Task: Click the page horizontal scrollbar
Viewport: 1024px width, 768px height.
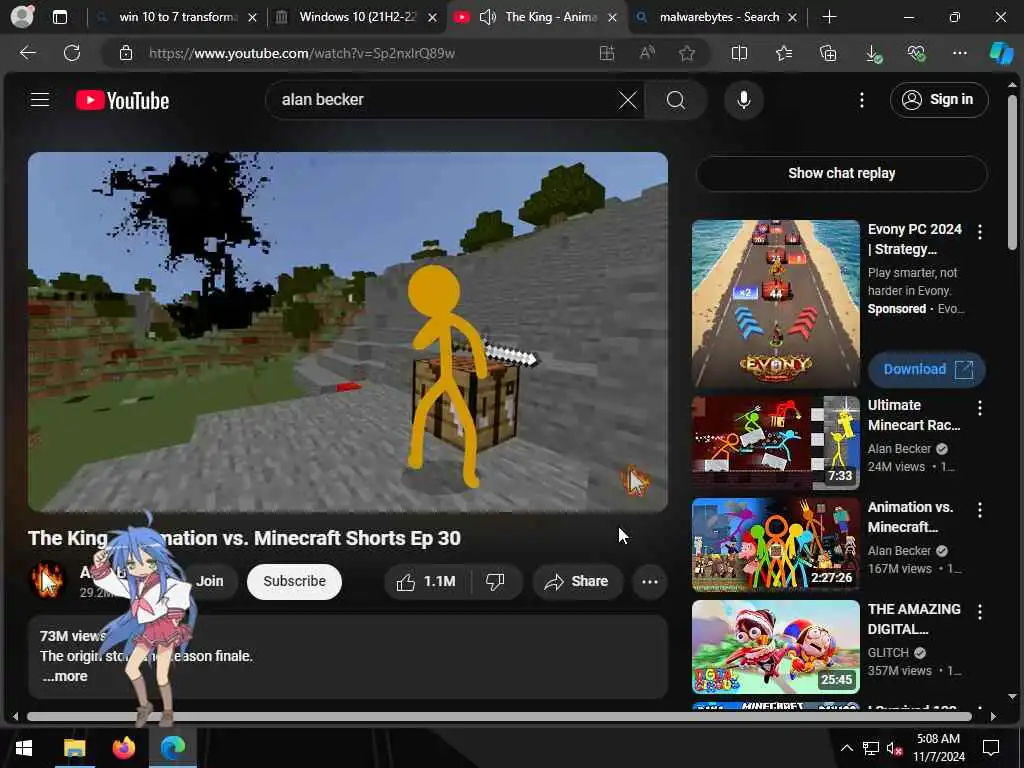Action: [x=499, y=716]
